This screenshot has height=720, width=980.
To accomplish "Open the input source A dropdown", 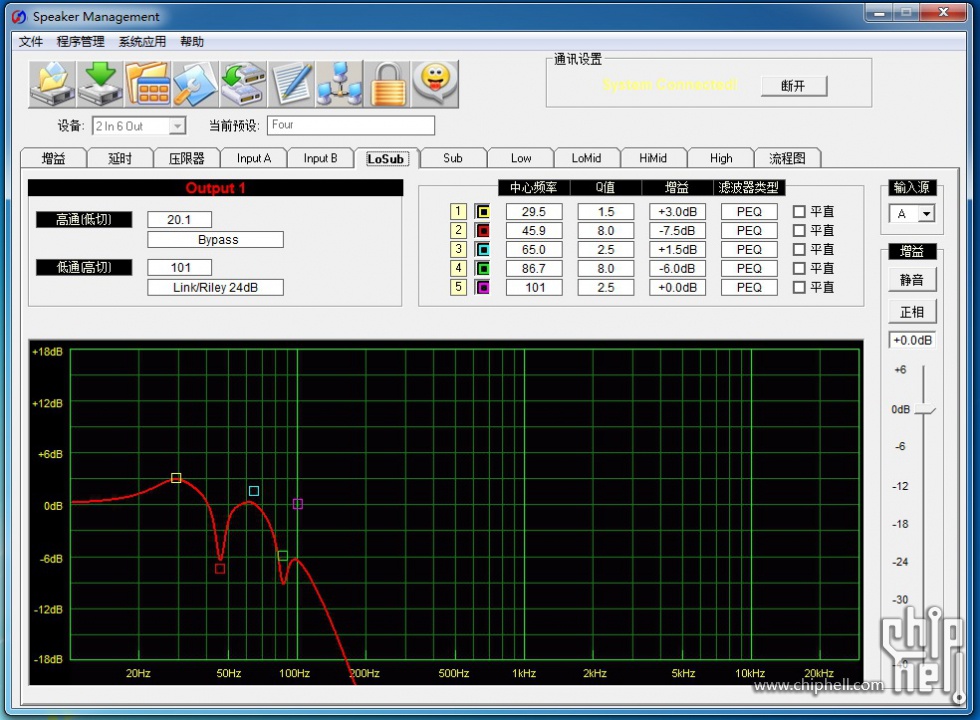I will (x=926, y=214).
